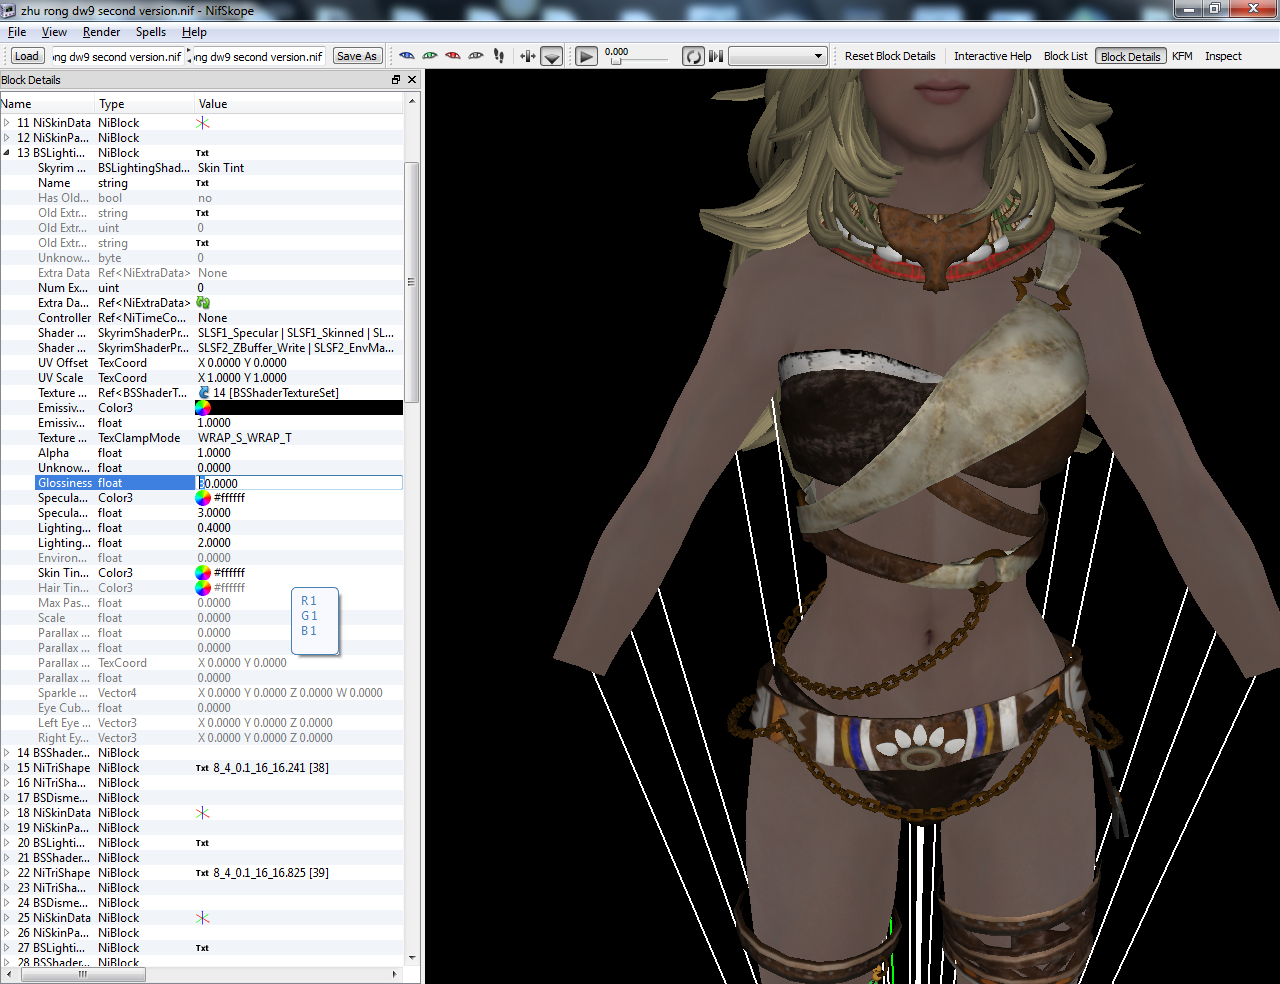Image resolution: width=1280 pixels, height=984 pixels.
Task: Click the skin data icon in row 18
Action: 203,813
